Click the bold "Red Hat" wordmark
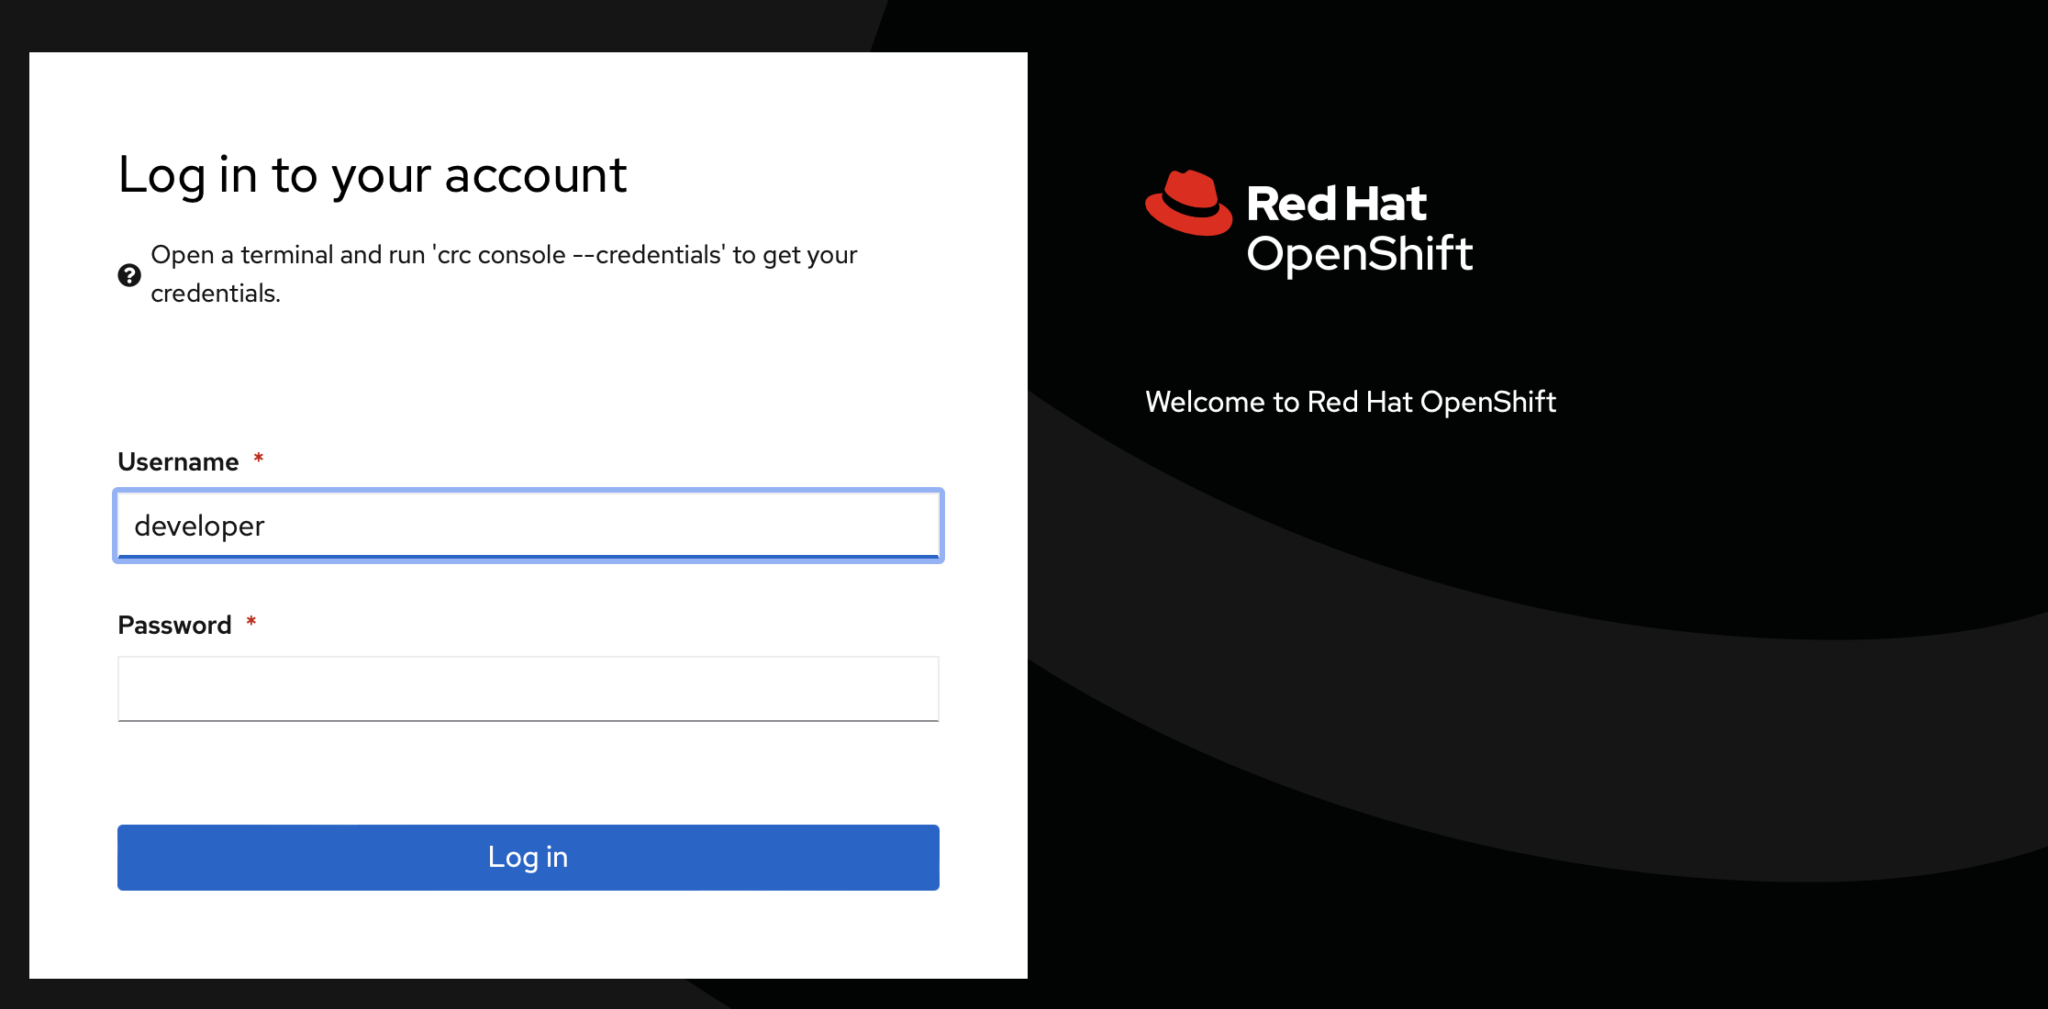2048x1009 pixels. pos(1335,204)
